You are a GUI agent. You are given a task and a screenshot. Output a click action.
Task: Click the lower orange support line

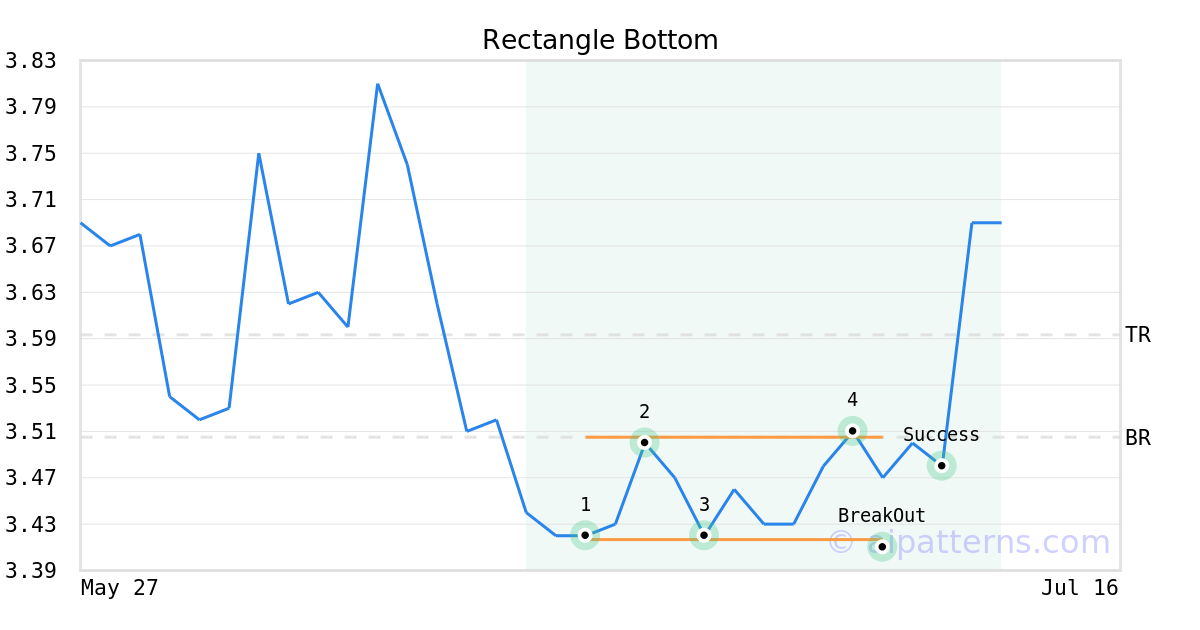click(734, 540)
